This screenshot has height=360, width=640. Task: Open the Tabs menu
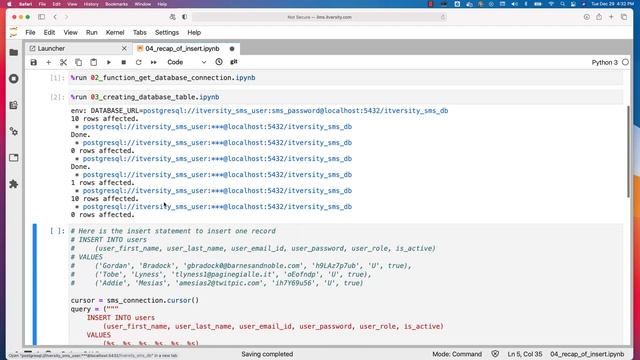140,32
